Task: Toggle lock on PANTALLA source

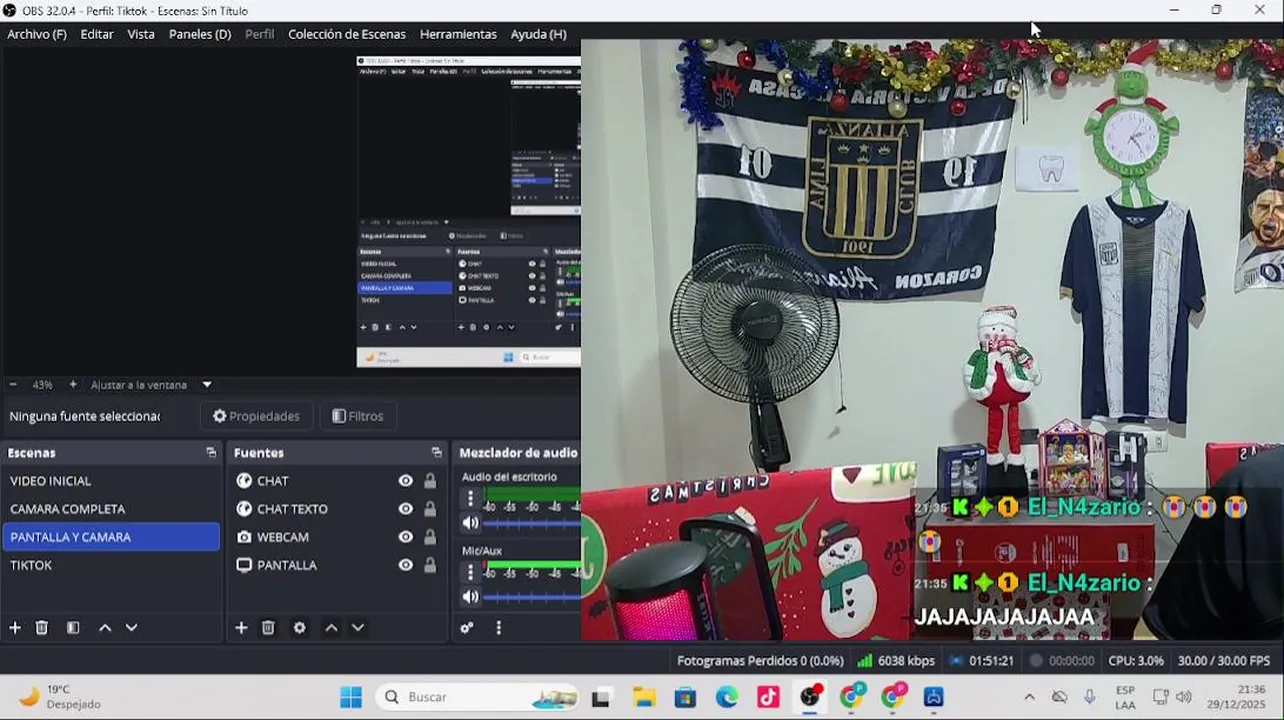Action: (430, 565)
